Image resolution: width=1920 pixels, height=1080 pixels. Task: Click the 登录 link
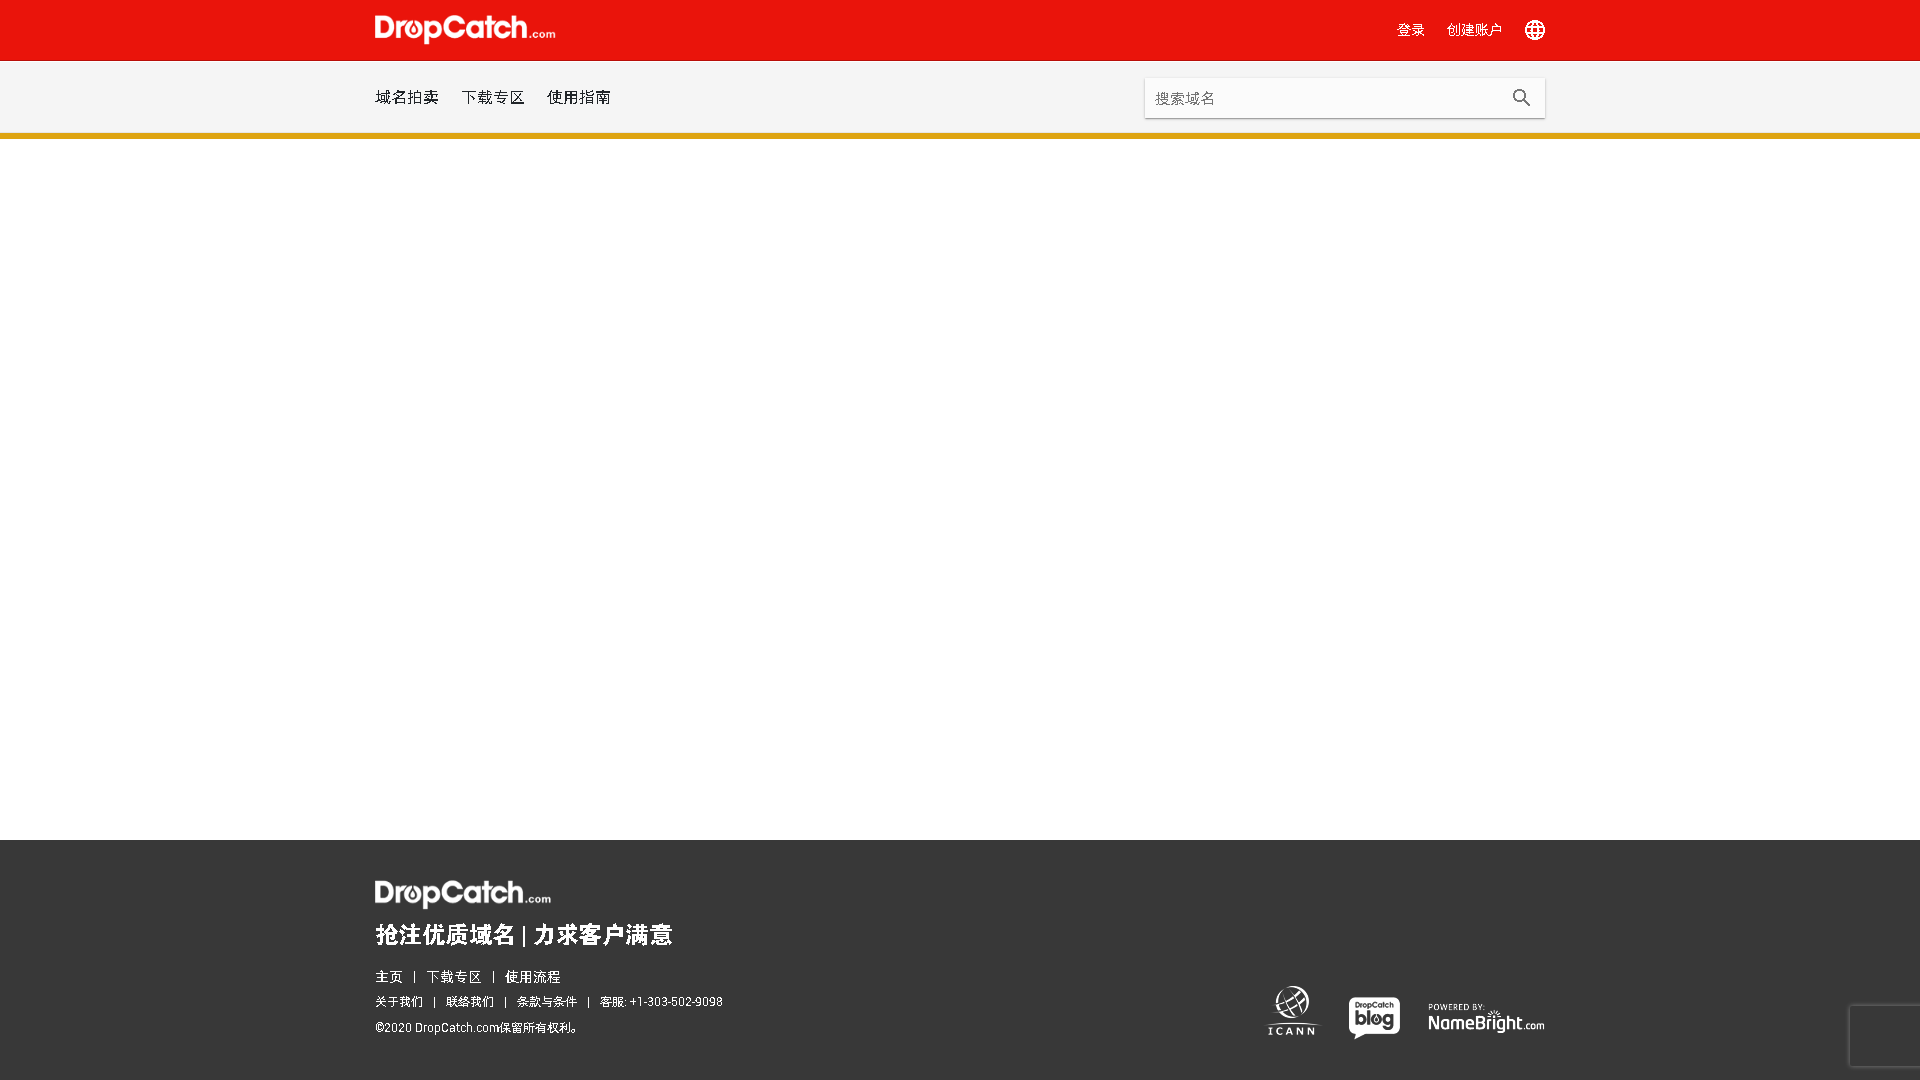(1410, 29)
